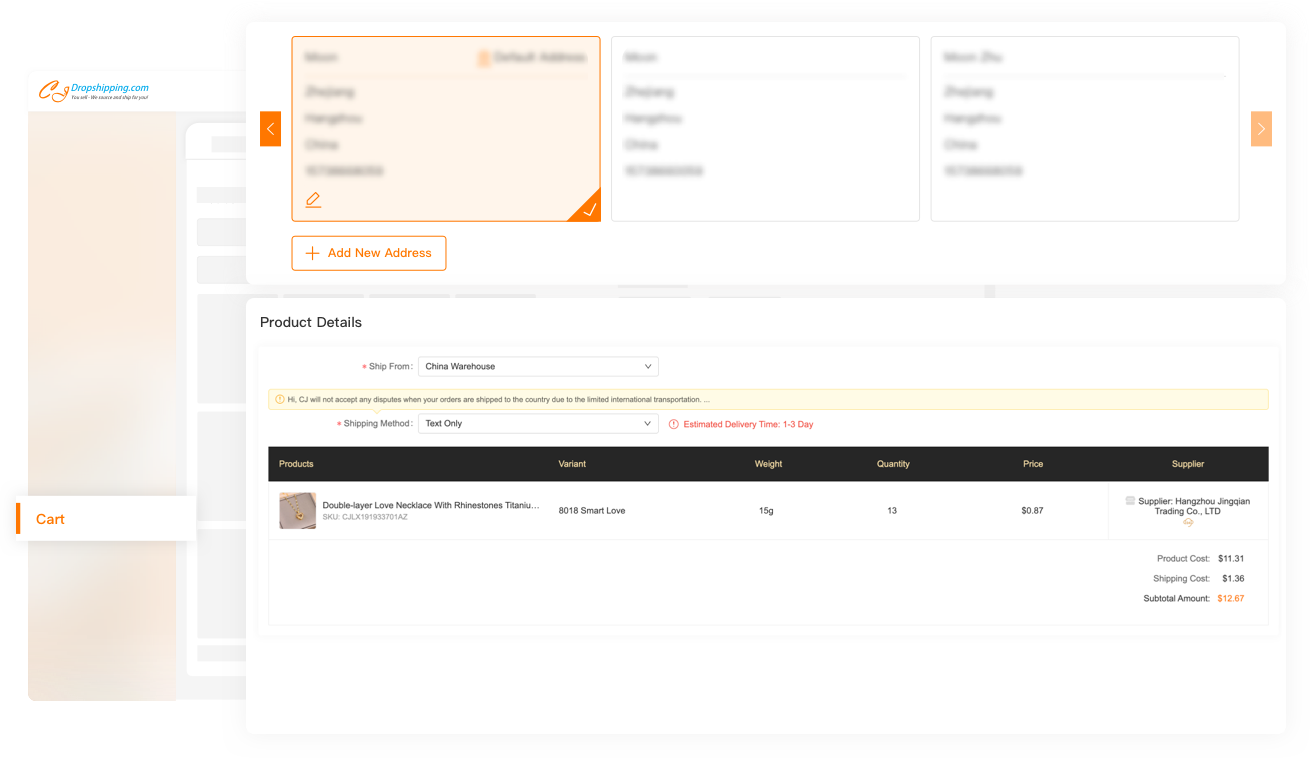Click the orange icon below supplier name
Image resolution: width=1310 pixels, height=758 pixels.
1188,522
